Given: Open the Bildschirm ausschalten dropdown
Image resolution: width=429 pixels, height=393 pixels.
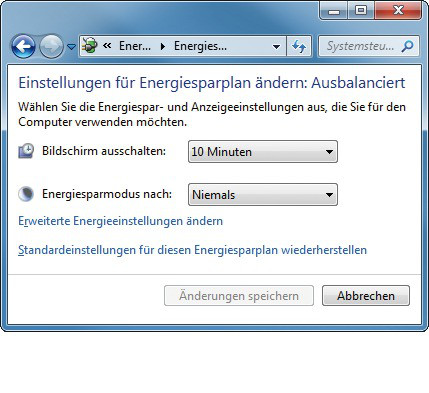Looking at the screenshot, I should pyautogui.click(x=263, y=152).
